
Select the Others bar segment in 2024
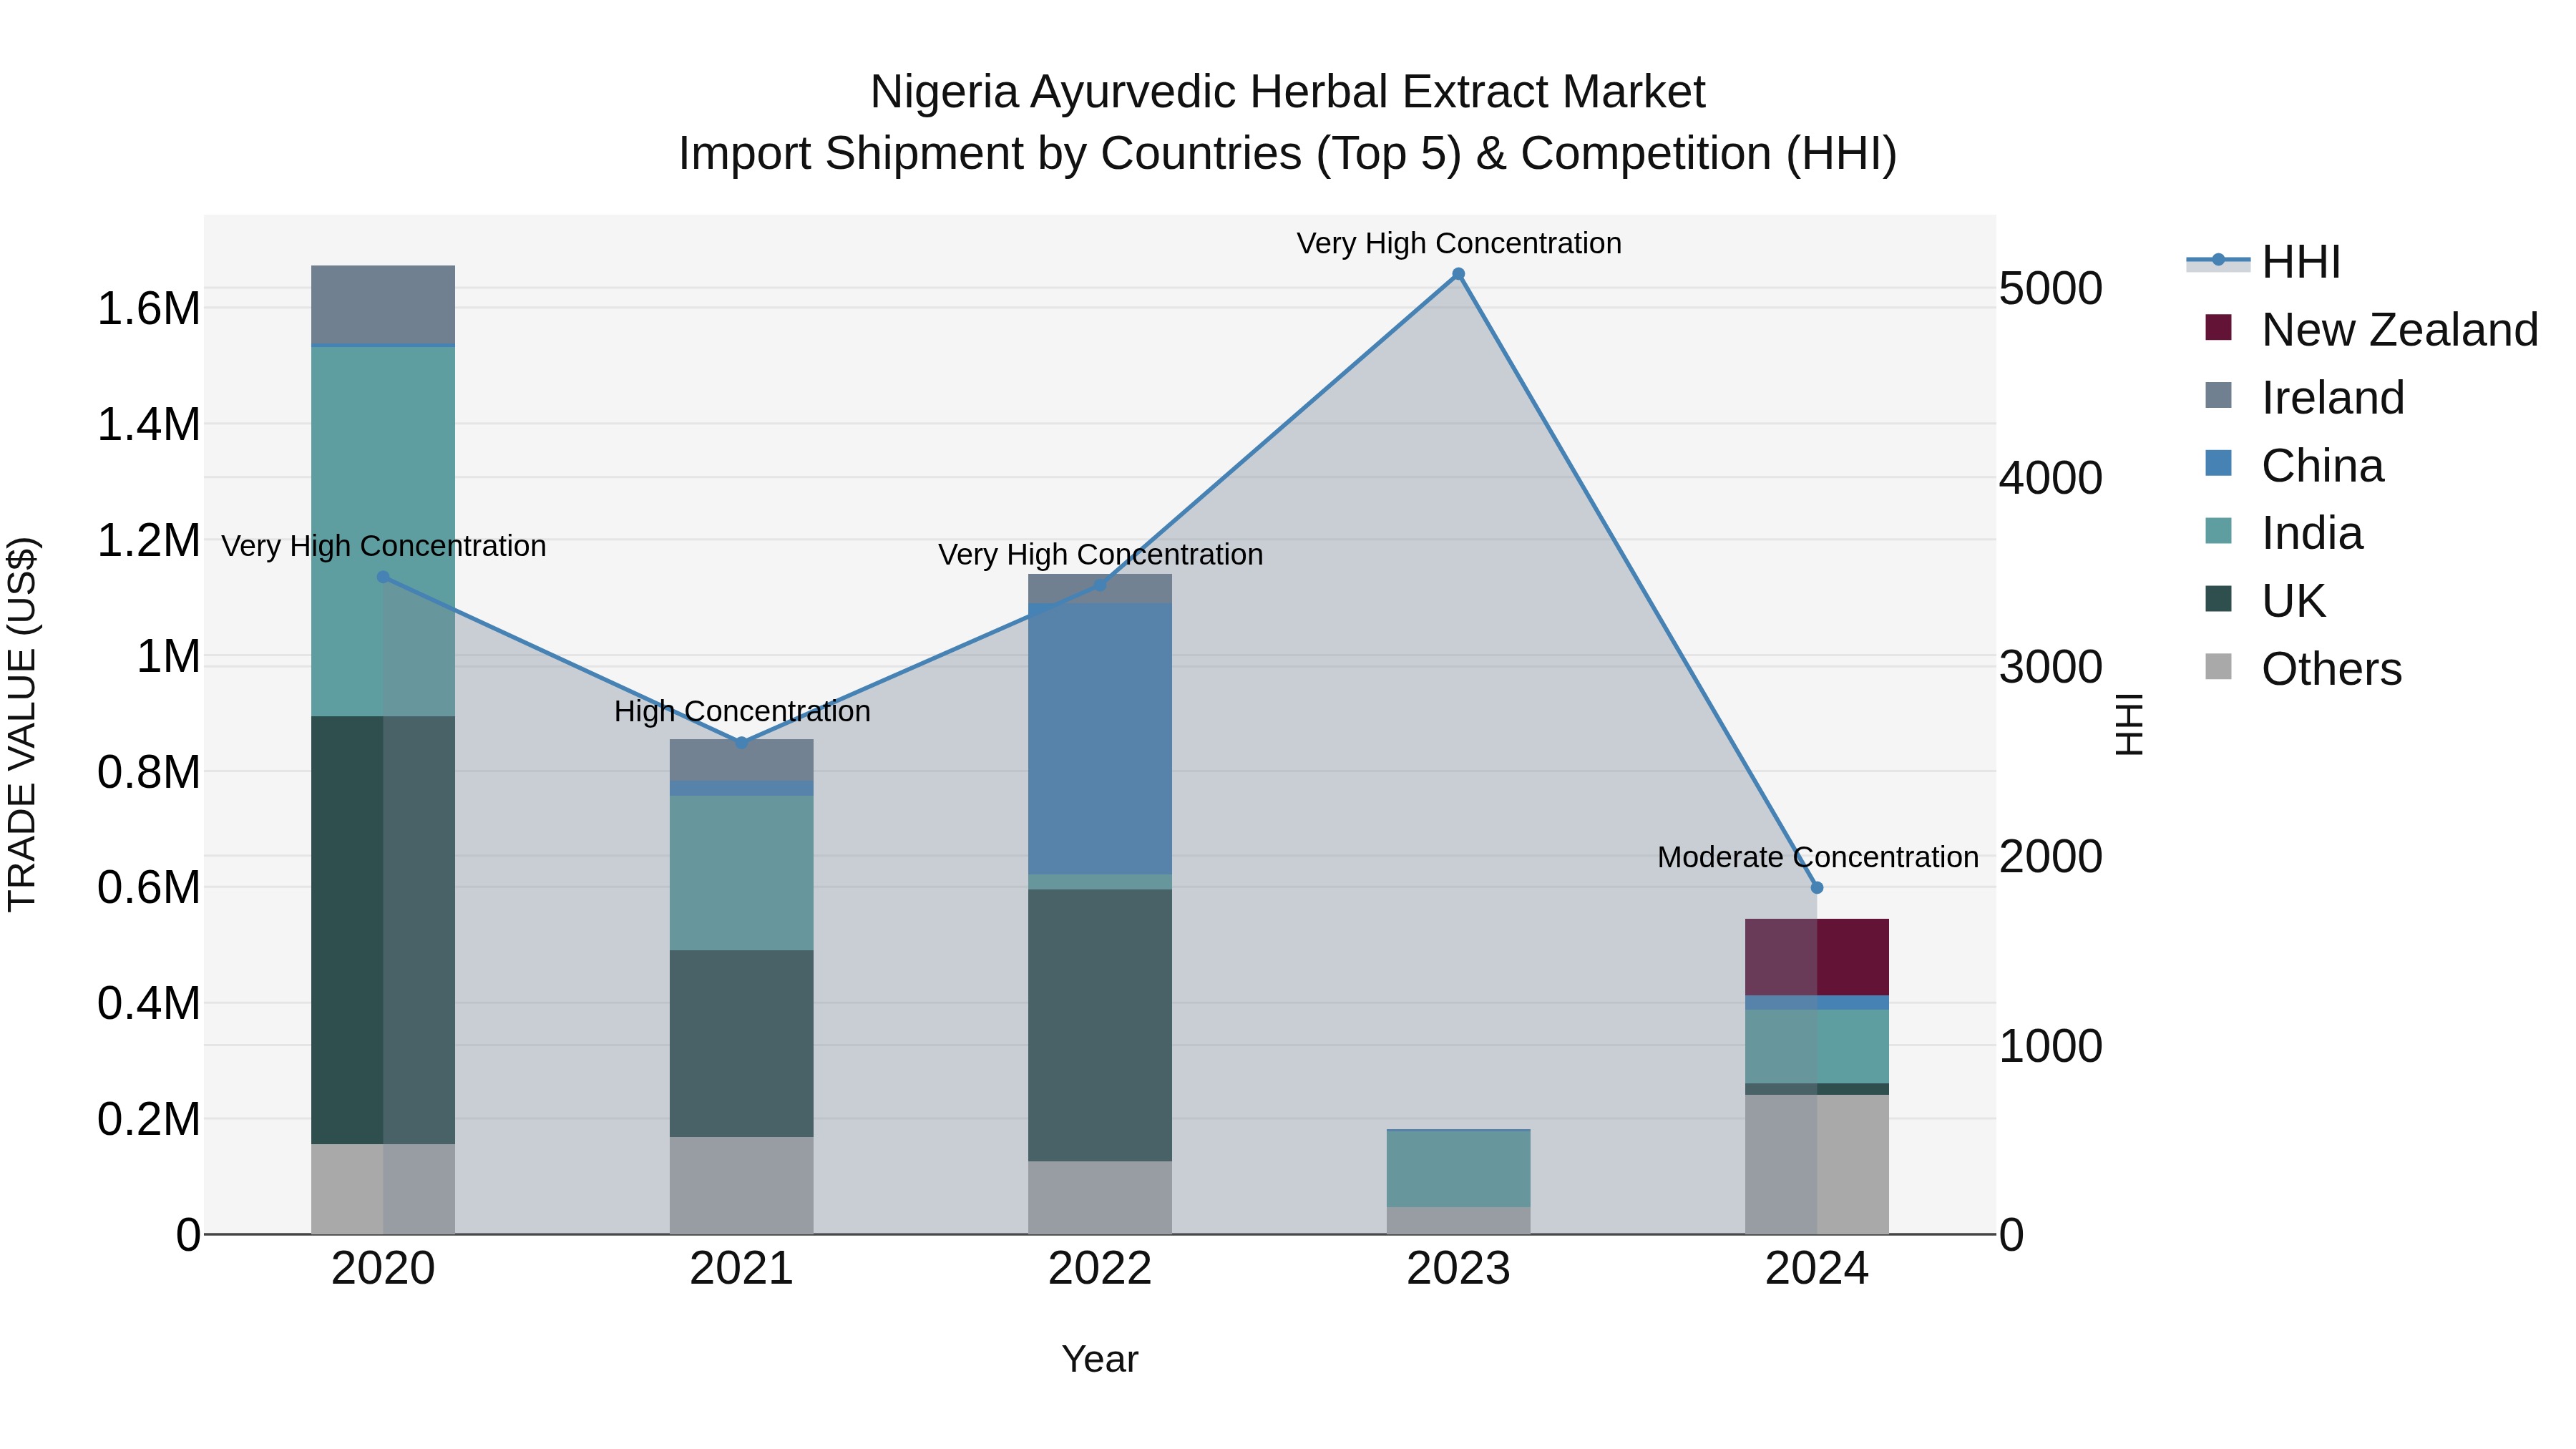coord(1817,1164)
